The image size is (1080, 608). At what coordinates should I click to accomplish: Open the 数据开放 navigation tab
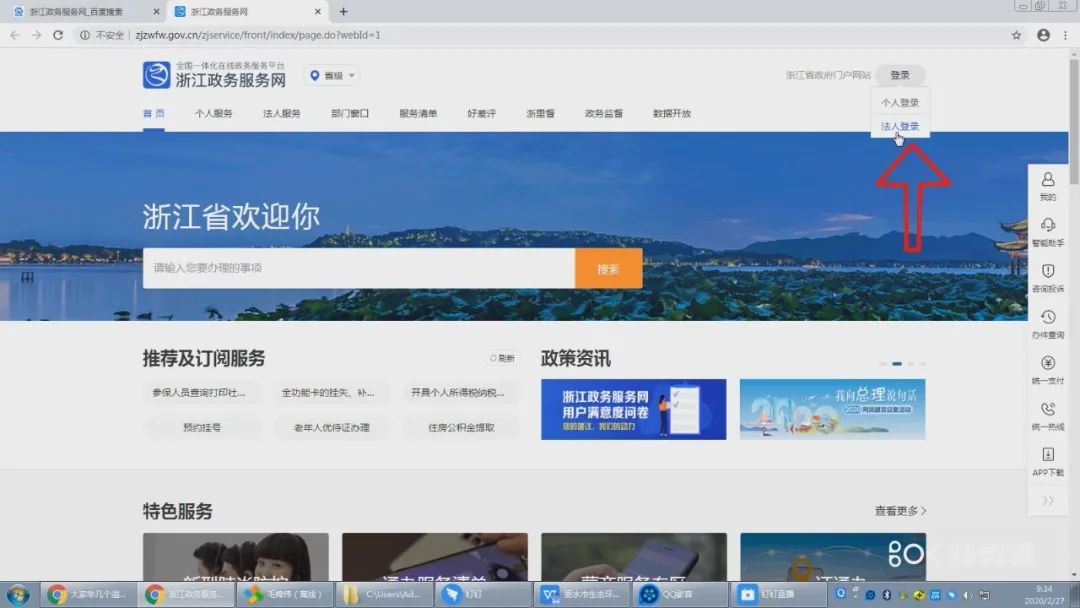coord(672,114)
